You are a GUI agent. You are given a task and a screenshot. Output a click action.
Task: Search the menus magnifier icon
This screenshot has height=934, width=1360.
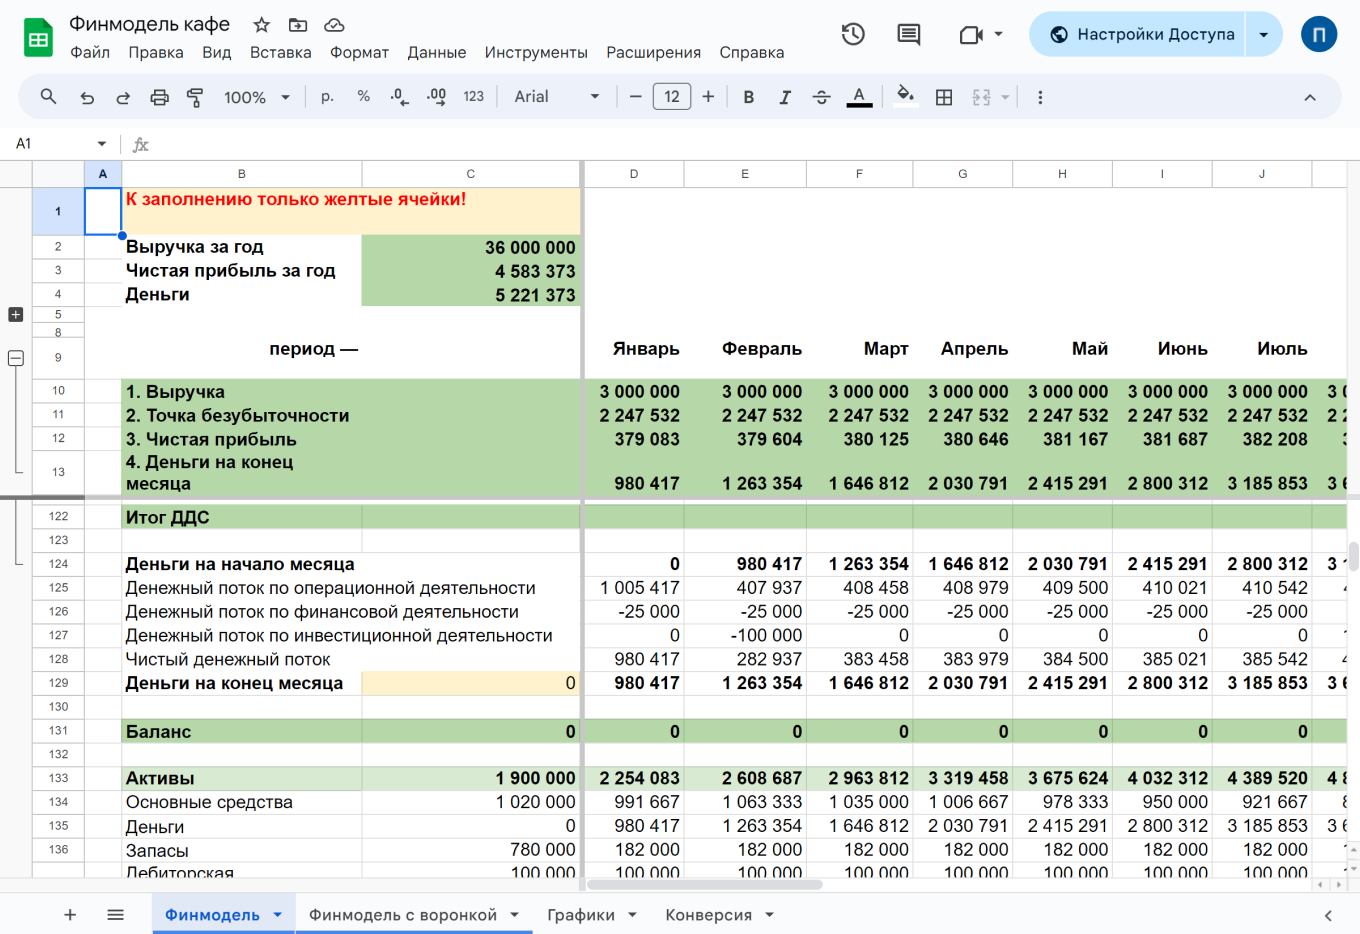(x=48, y=97)
